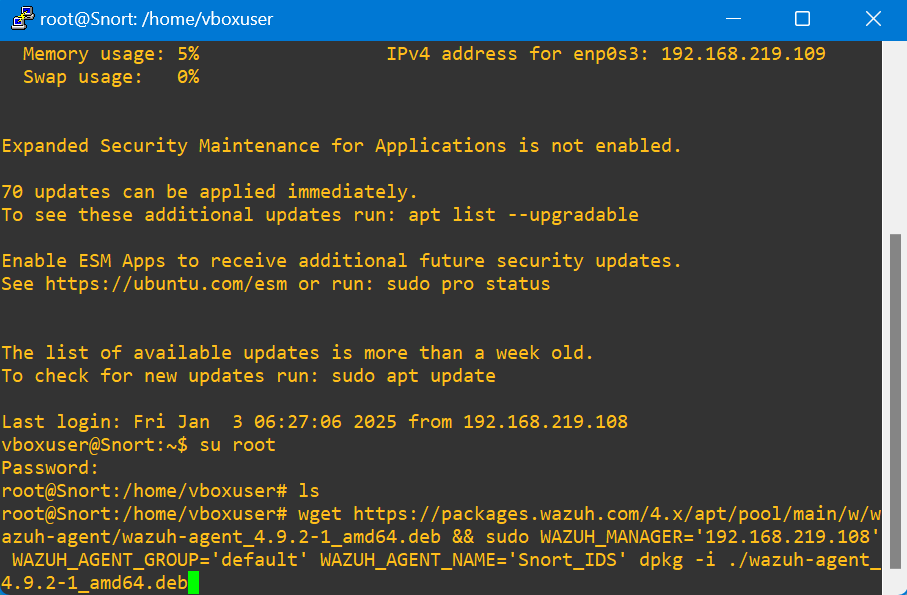Click 'sudo apt update' text
This screenshot has width=907, height=595.
[x=414, y=376]
